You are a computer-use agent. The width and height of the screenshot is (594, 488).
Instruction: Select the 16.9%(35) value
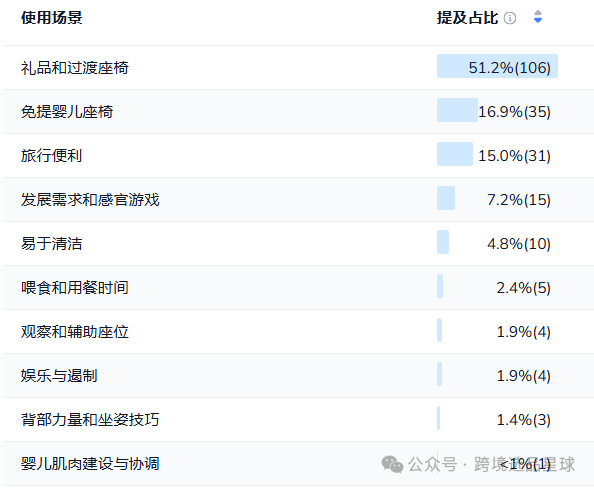coord(514,112)
